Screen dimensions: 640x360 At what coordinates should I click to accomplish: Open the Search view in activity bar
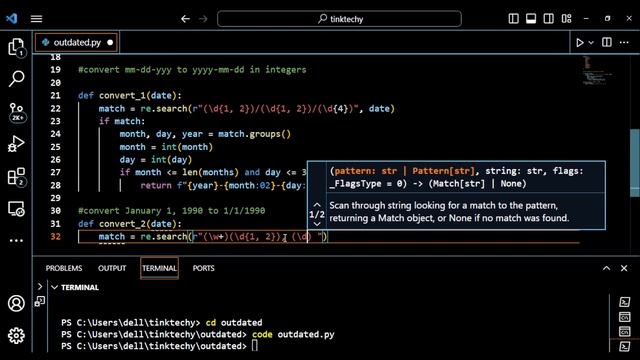(x=16, y=79)
